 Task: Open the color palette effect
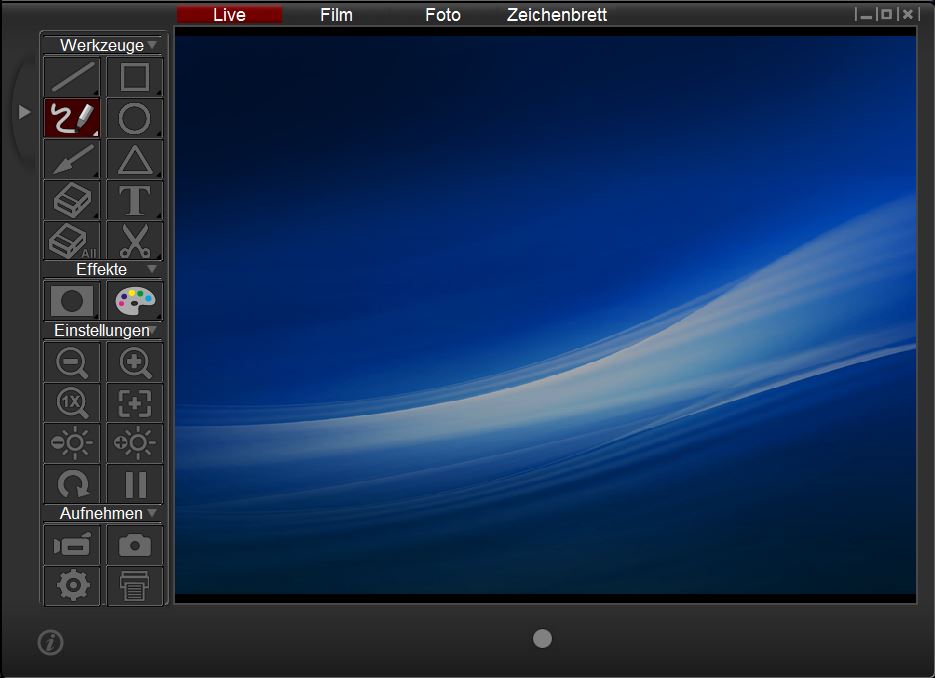point(135,300)
